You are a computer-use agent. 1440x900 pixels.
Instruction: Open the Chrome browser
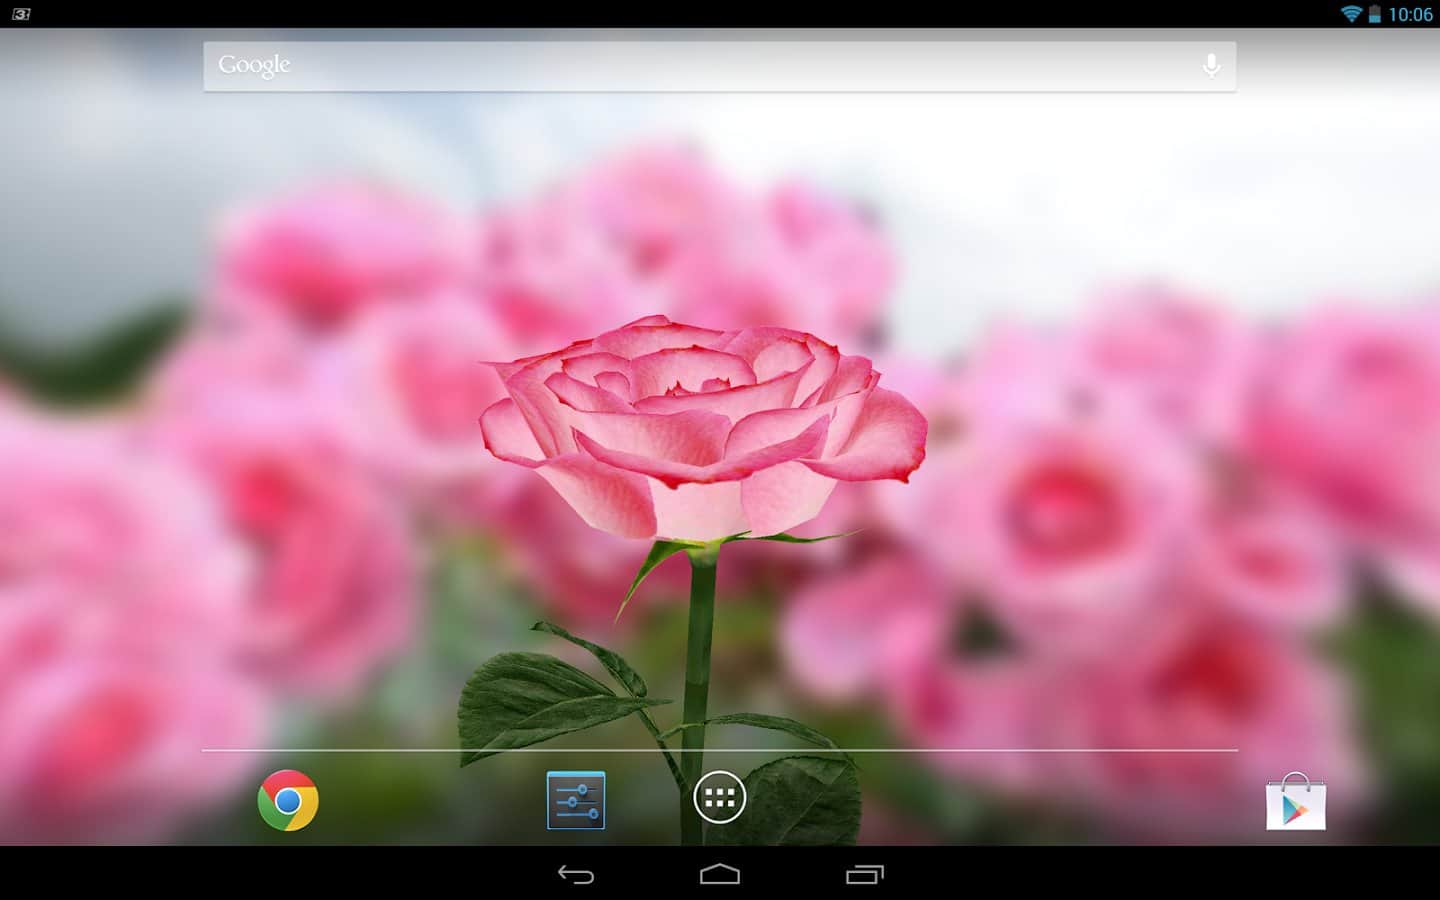coord(288,800)
